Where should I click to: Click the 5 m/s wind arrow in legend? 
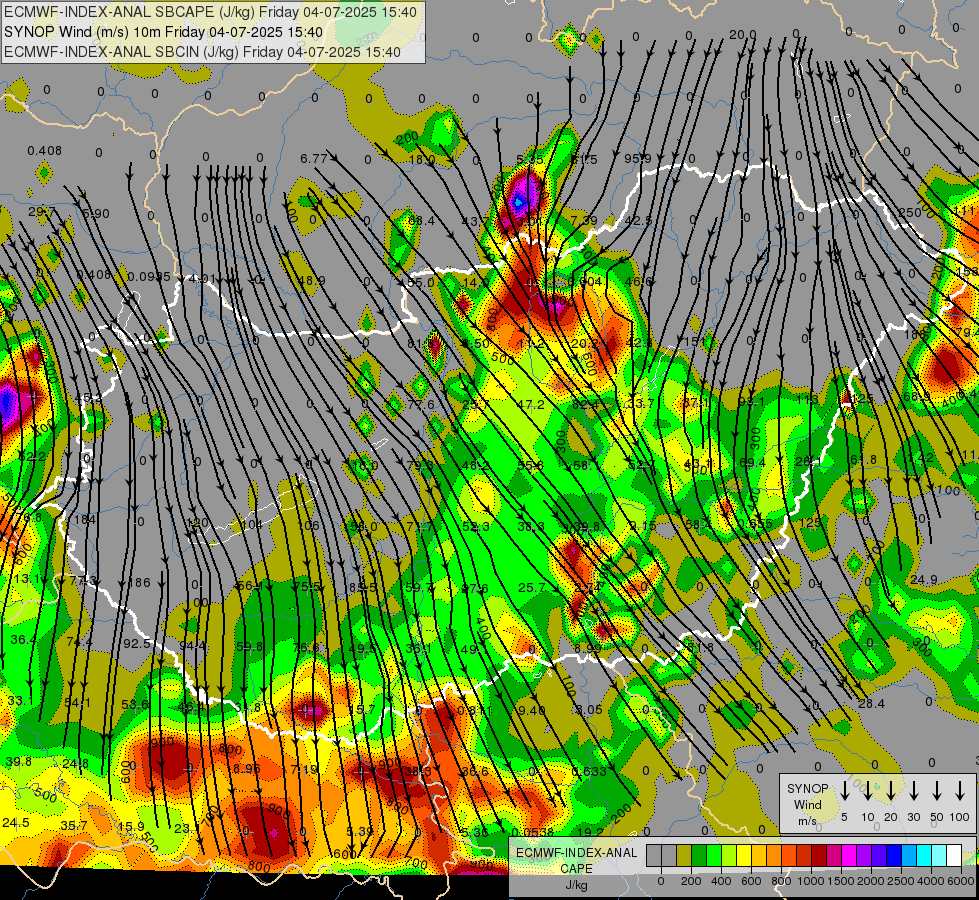[x=844, y=789]
